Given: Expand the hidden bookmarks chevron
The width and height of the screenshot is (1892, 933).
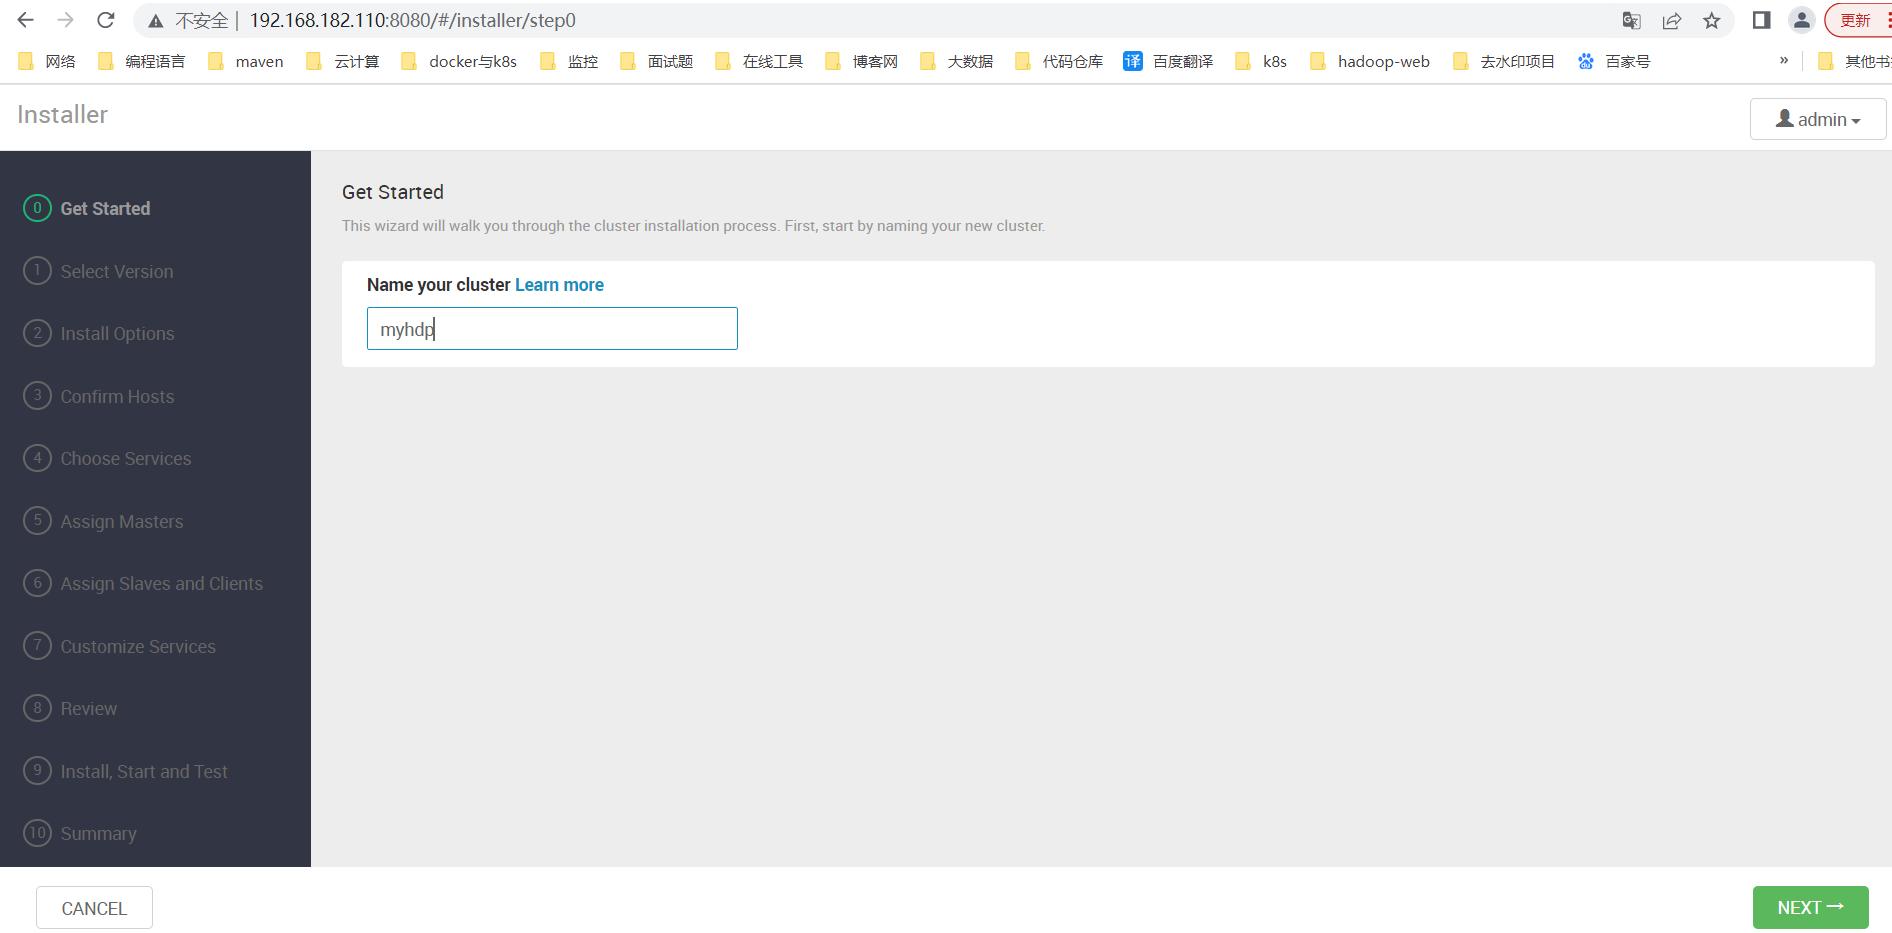Looking at the screenshot, I should point(1783,60).
